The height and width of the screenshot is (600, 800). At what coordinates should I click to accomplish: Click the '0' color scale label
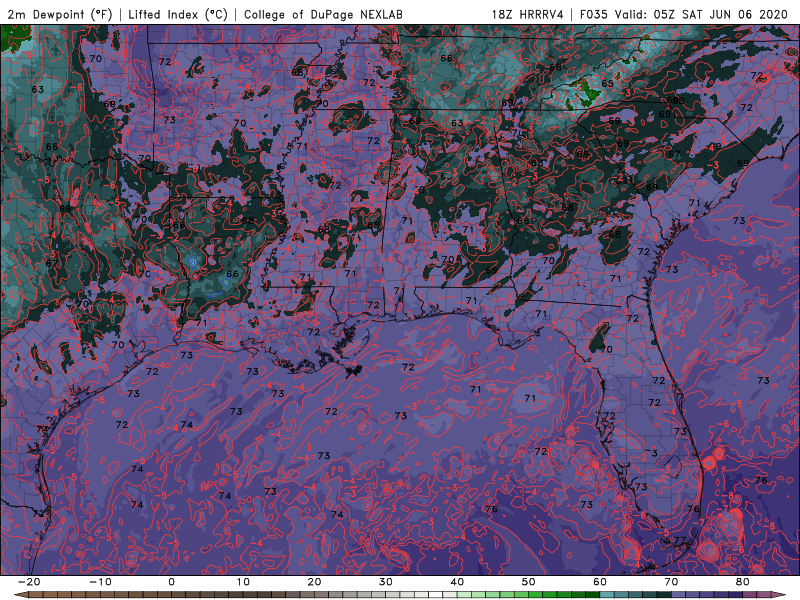point(171,582)
